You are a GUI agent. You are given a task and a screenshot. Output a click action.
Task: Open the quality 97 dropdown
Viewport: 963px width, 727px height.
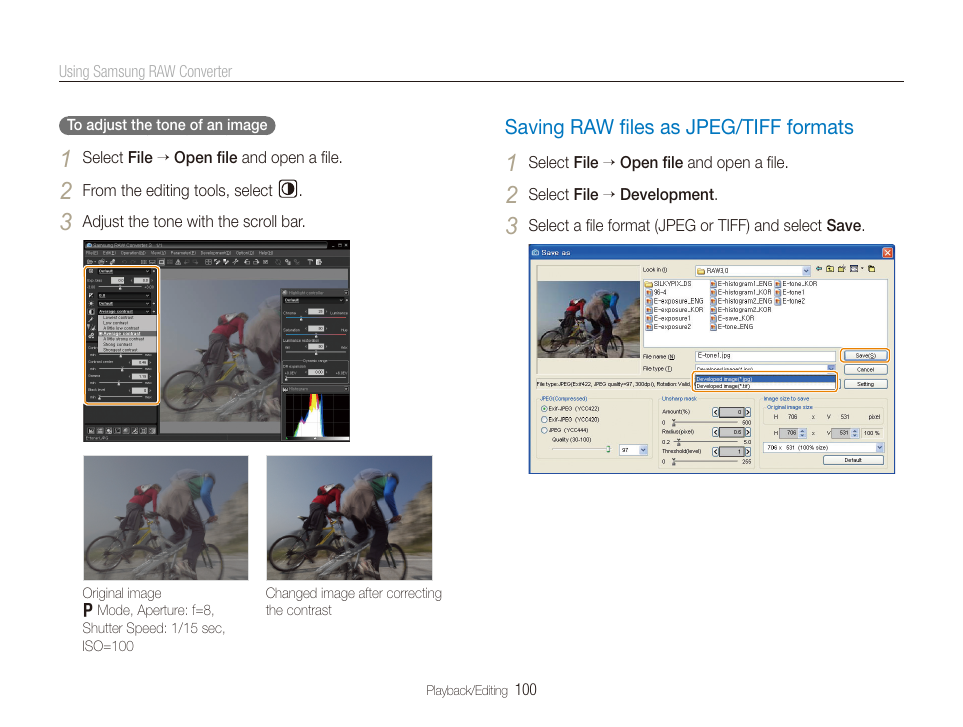(x=643, y=450)
